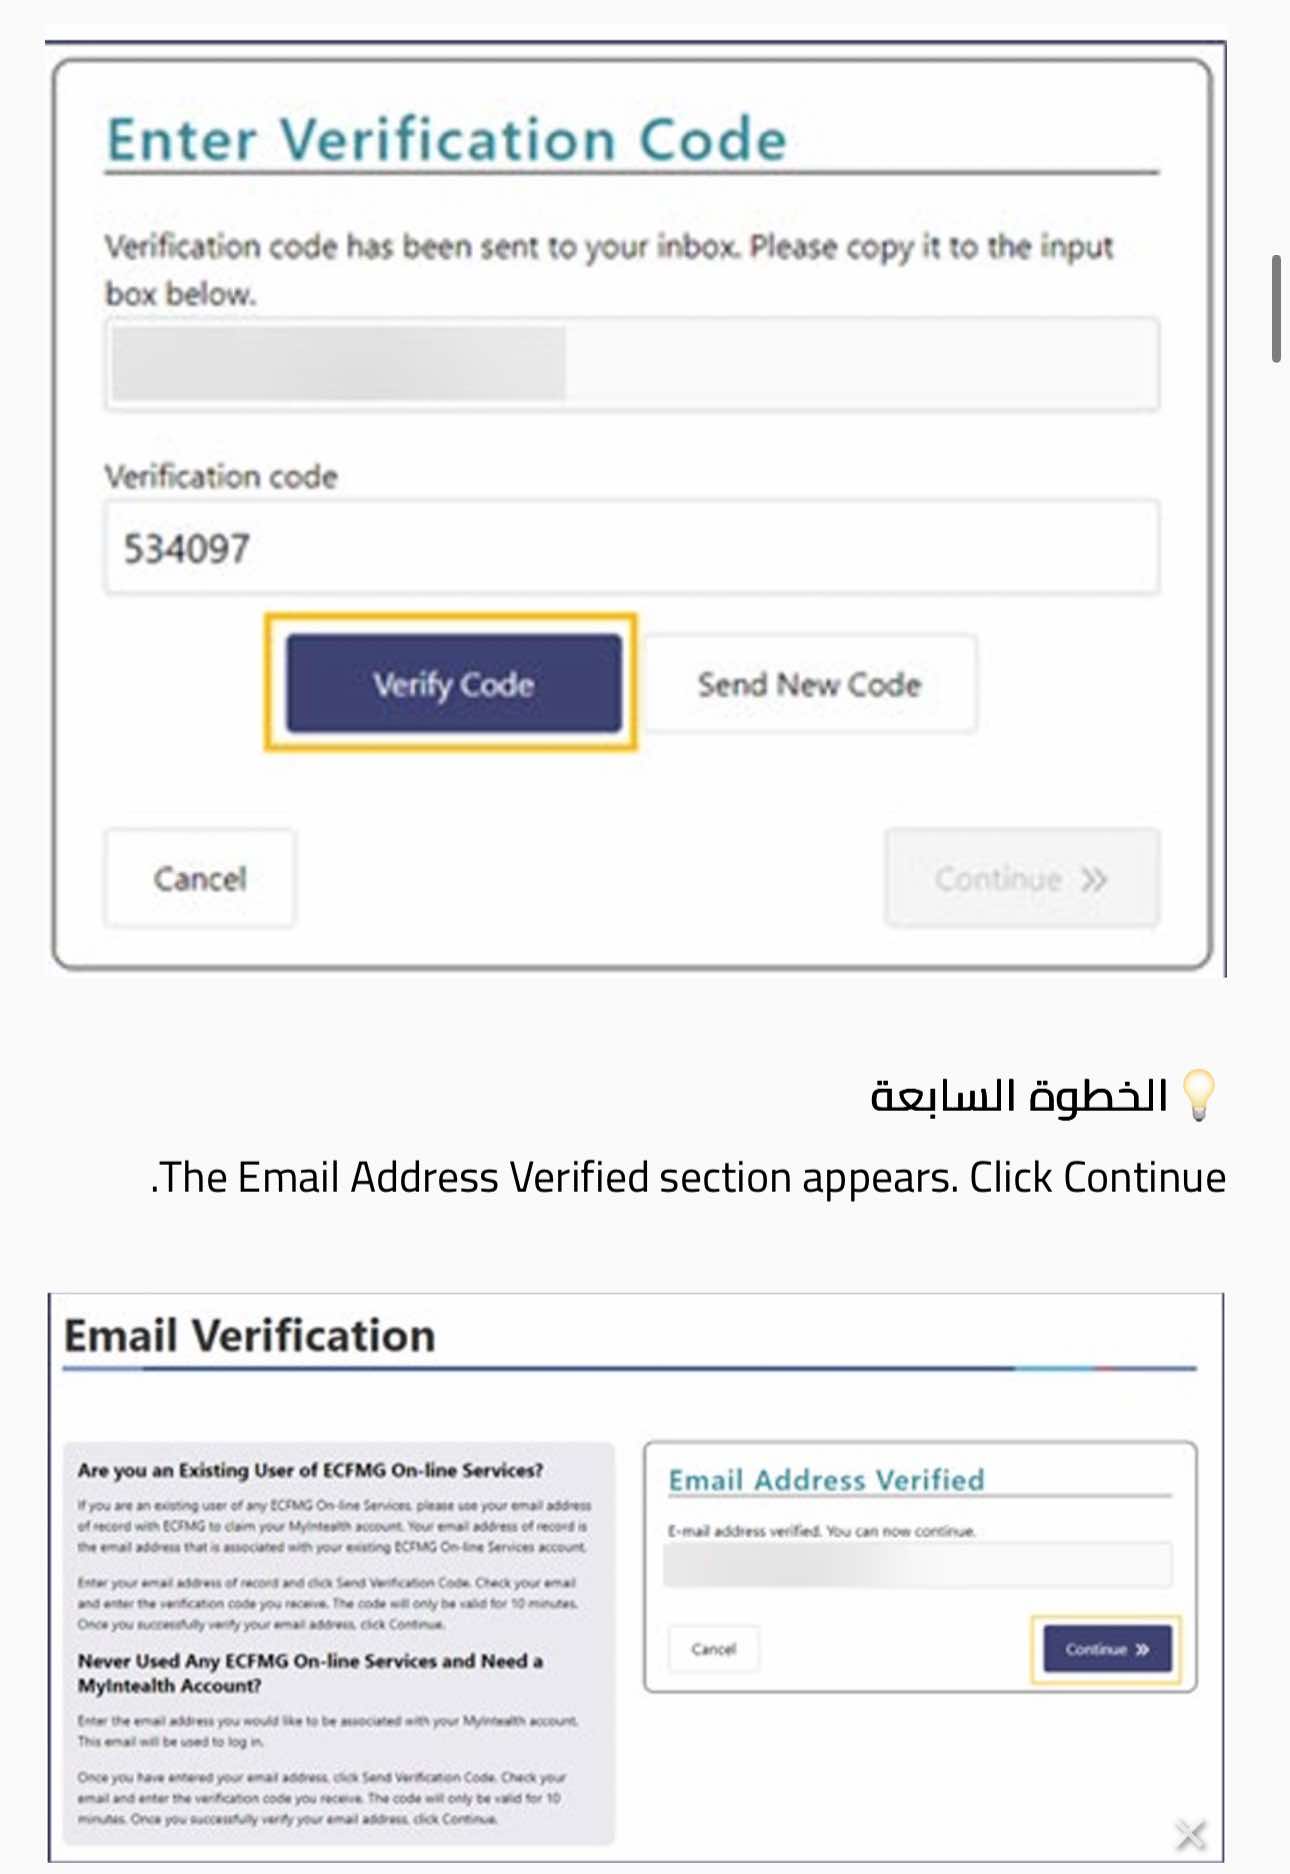Click the Verify Code button
The width and height of the screenshot is (1290, 1874).
click(453, 684)
